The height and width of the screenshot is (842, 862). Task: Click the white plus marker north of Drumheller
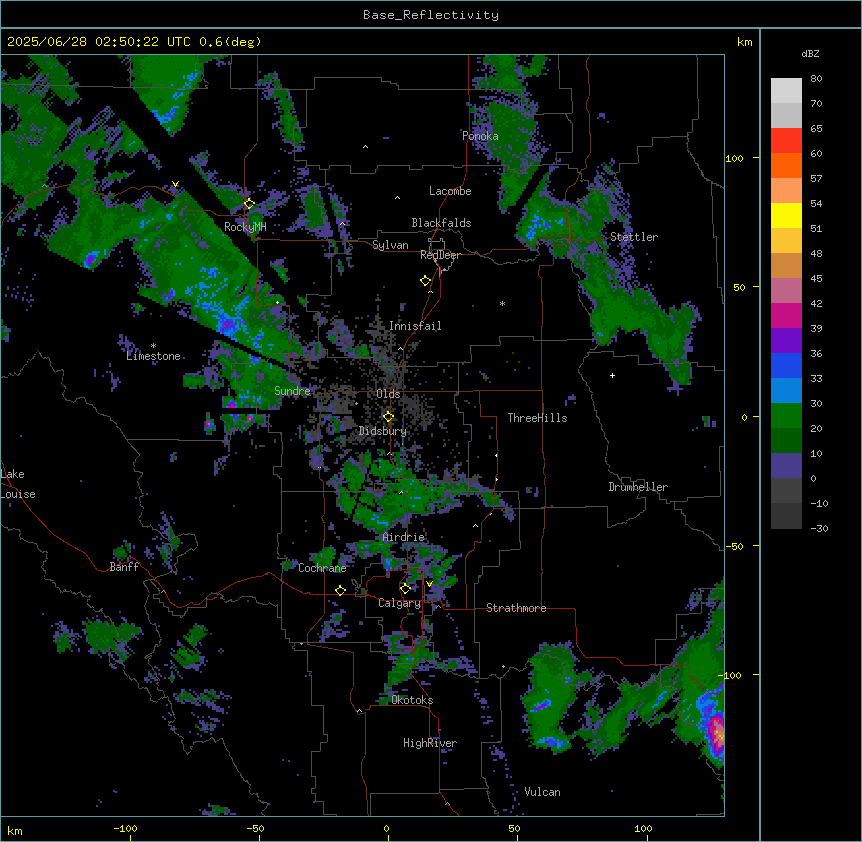pos(612,375)
